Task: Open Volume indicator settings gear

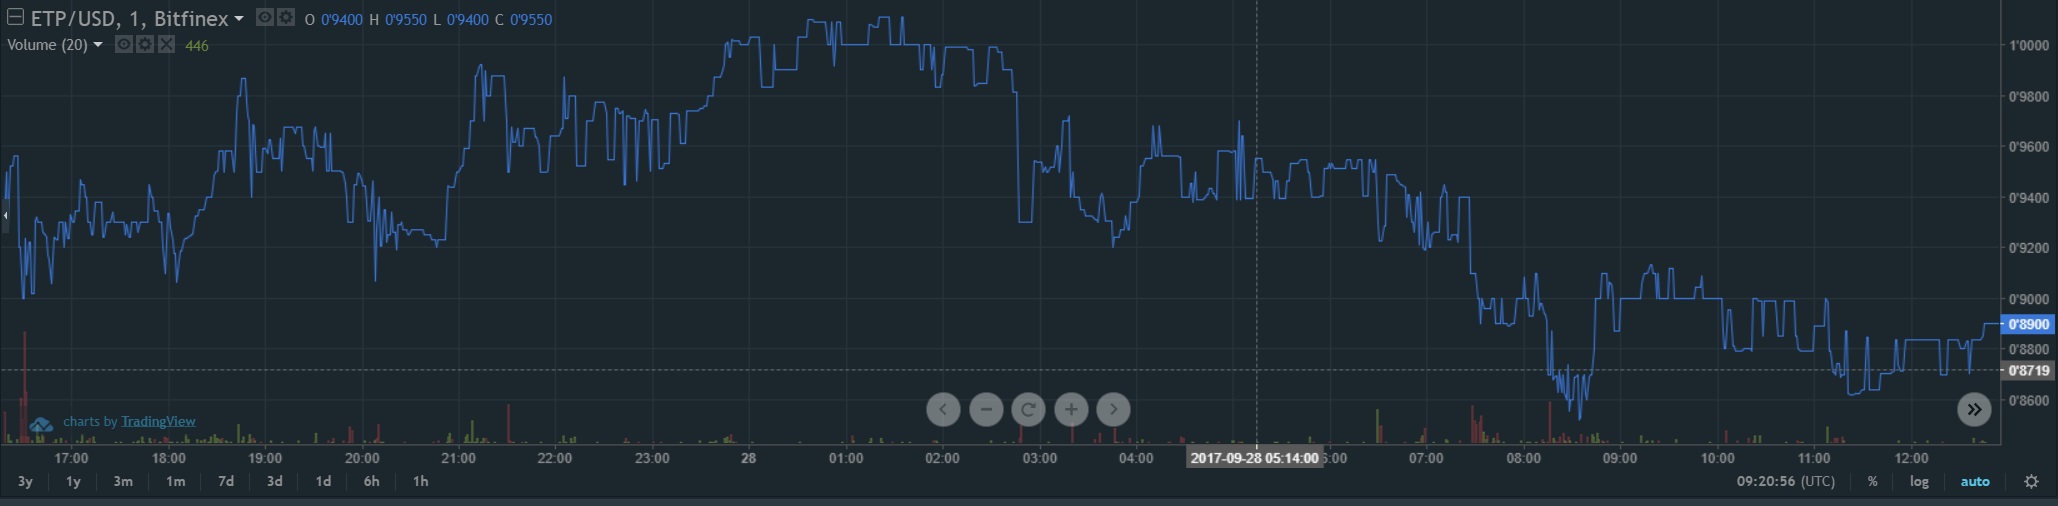Action: (145, 45)
